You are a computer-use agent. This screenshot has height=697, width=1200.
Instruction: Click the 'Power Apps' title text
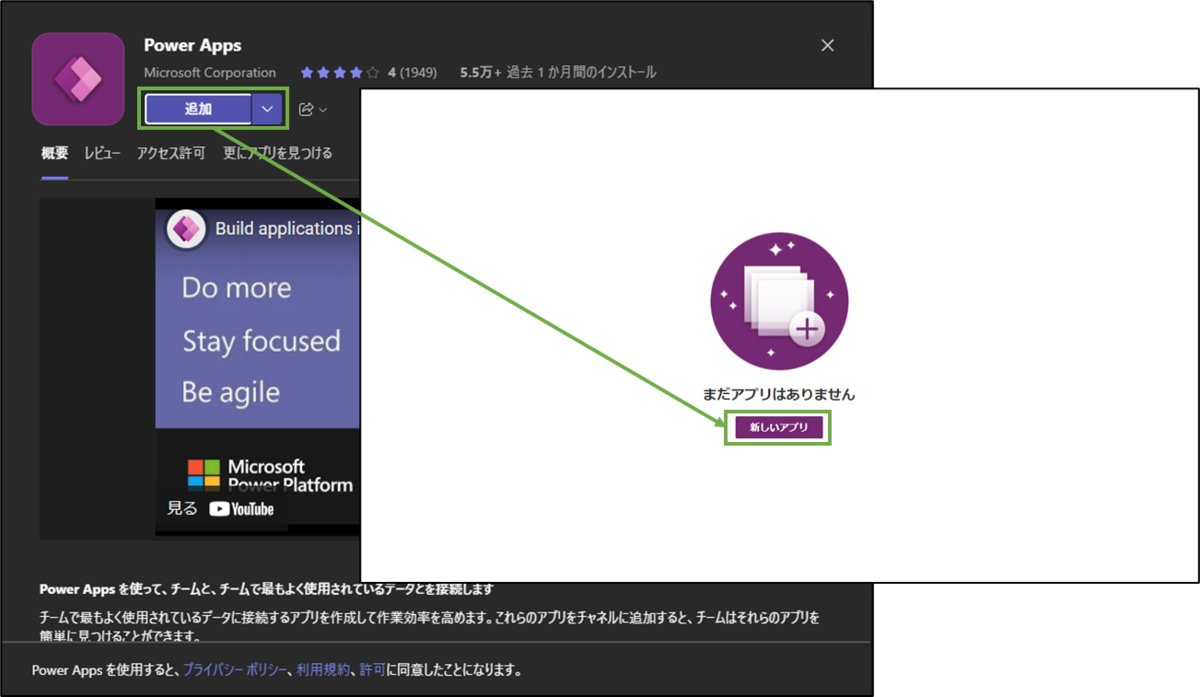tap(193, 45)
